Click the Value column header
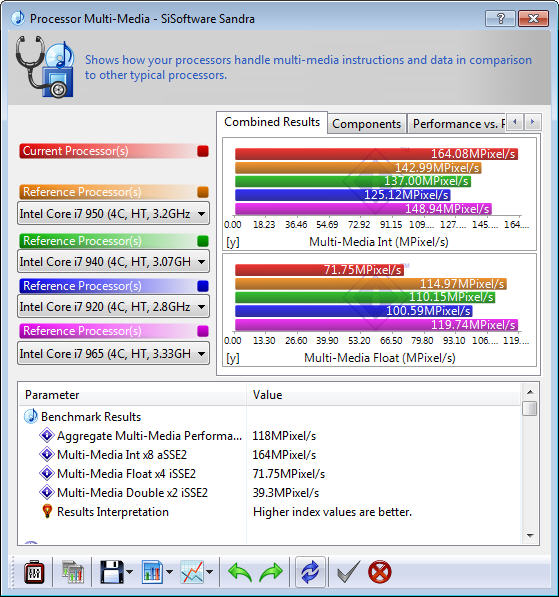Screen dimensions: 559x597 pyautogui.click(x=384, y=395)
